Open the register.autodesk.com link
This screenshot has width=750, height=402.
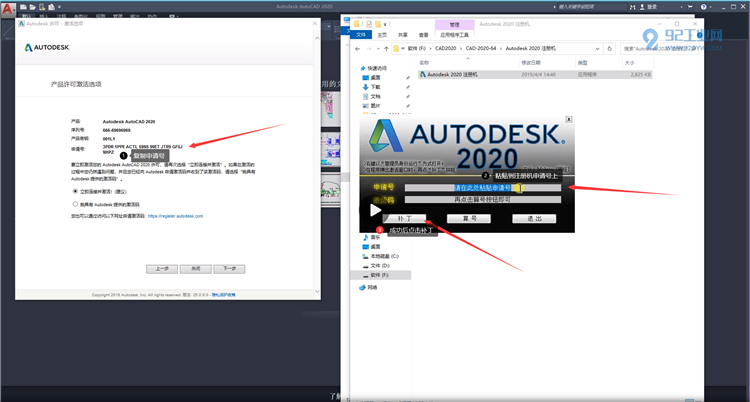(176, 216)
